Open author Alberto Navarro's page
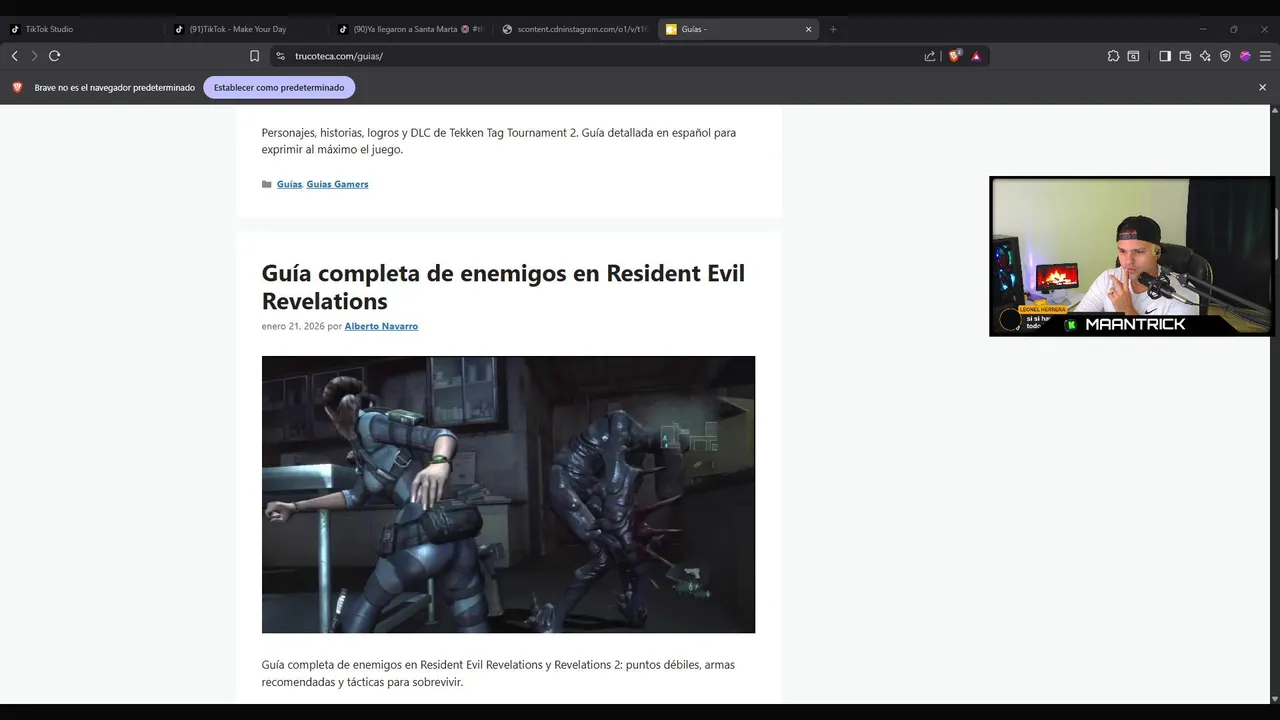Viewport: 1280px width, 720px height. click(x=381, y=326)
